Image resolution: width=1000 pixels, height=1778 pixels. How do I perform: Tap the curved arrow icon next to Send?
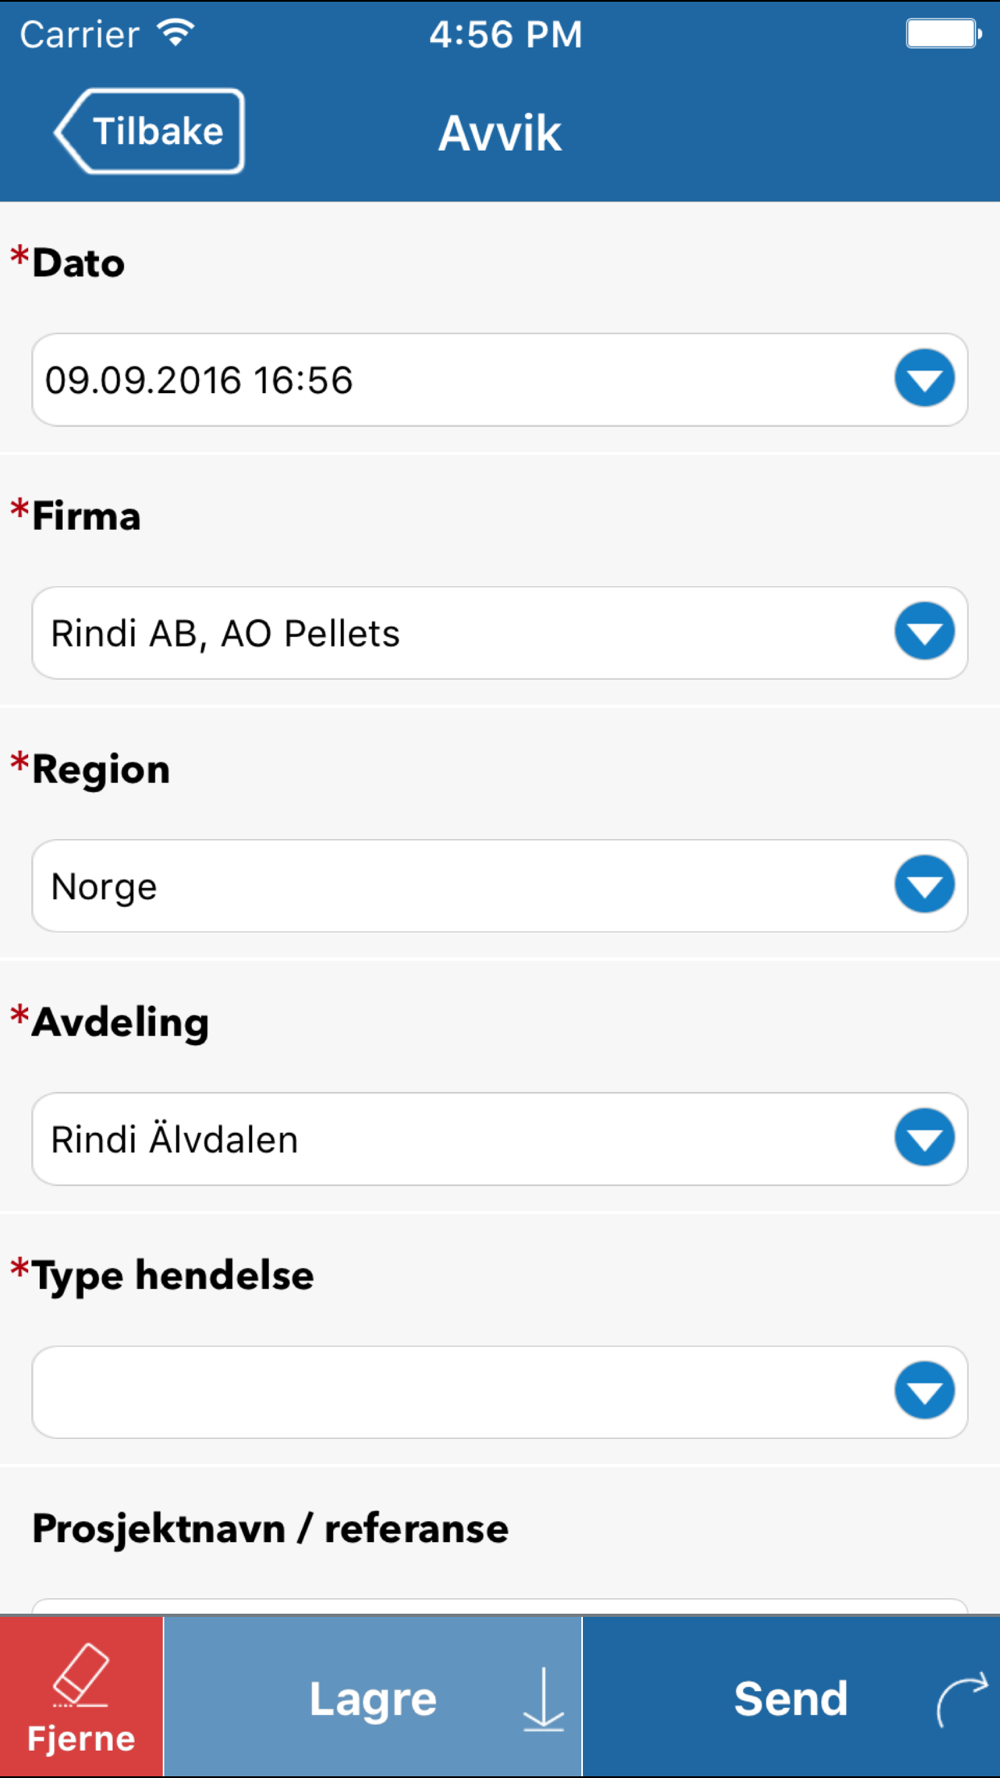pyautogui.click(x=962, y=1700)
